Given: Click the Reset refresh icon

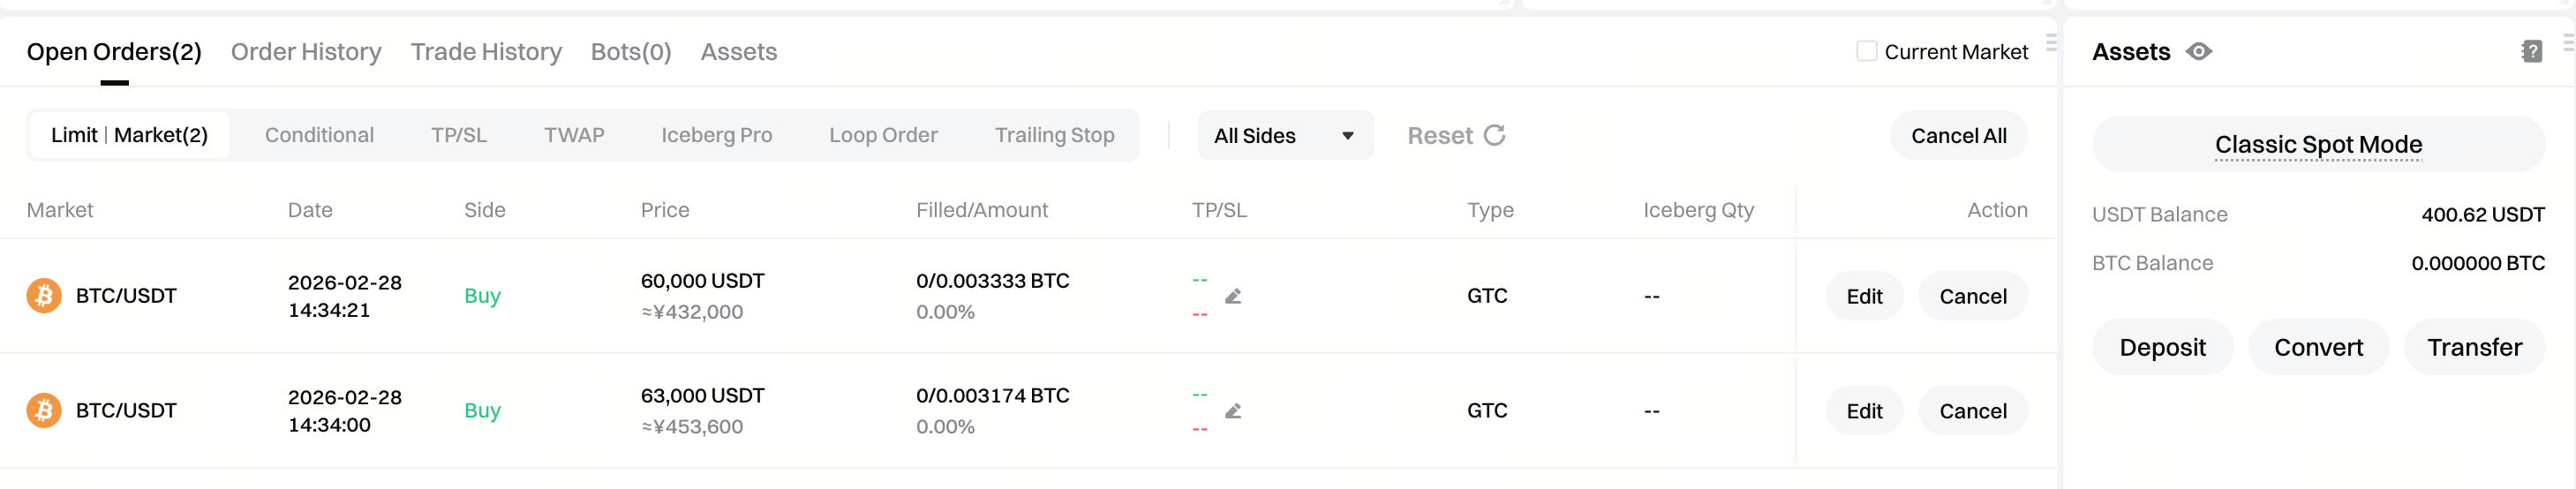Looking at the screenshot, I should [1494, 135].
